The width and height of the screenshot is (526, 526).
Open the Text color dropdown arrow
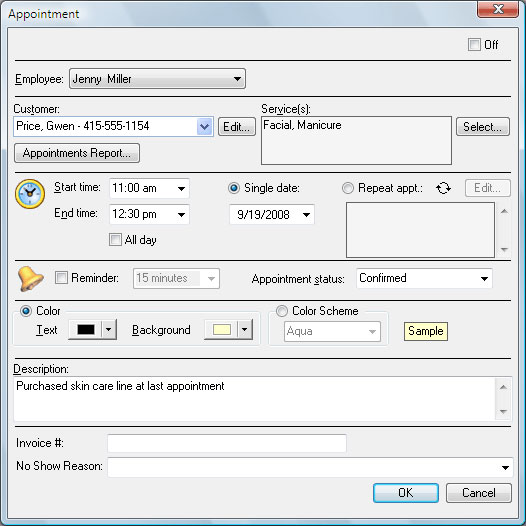108,330
